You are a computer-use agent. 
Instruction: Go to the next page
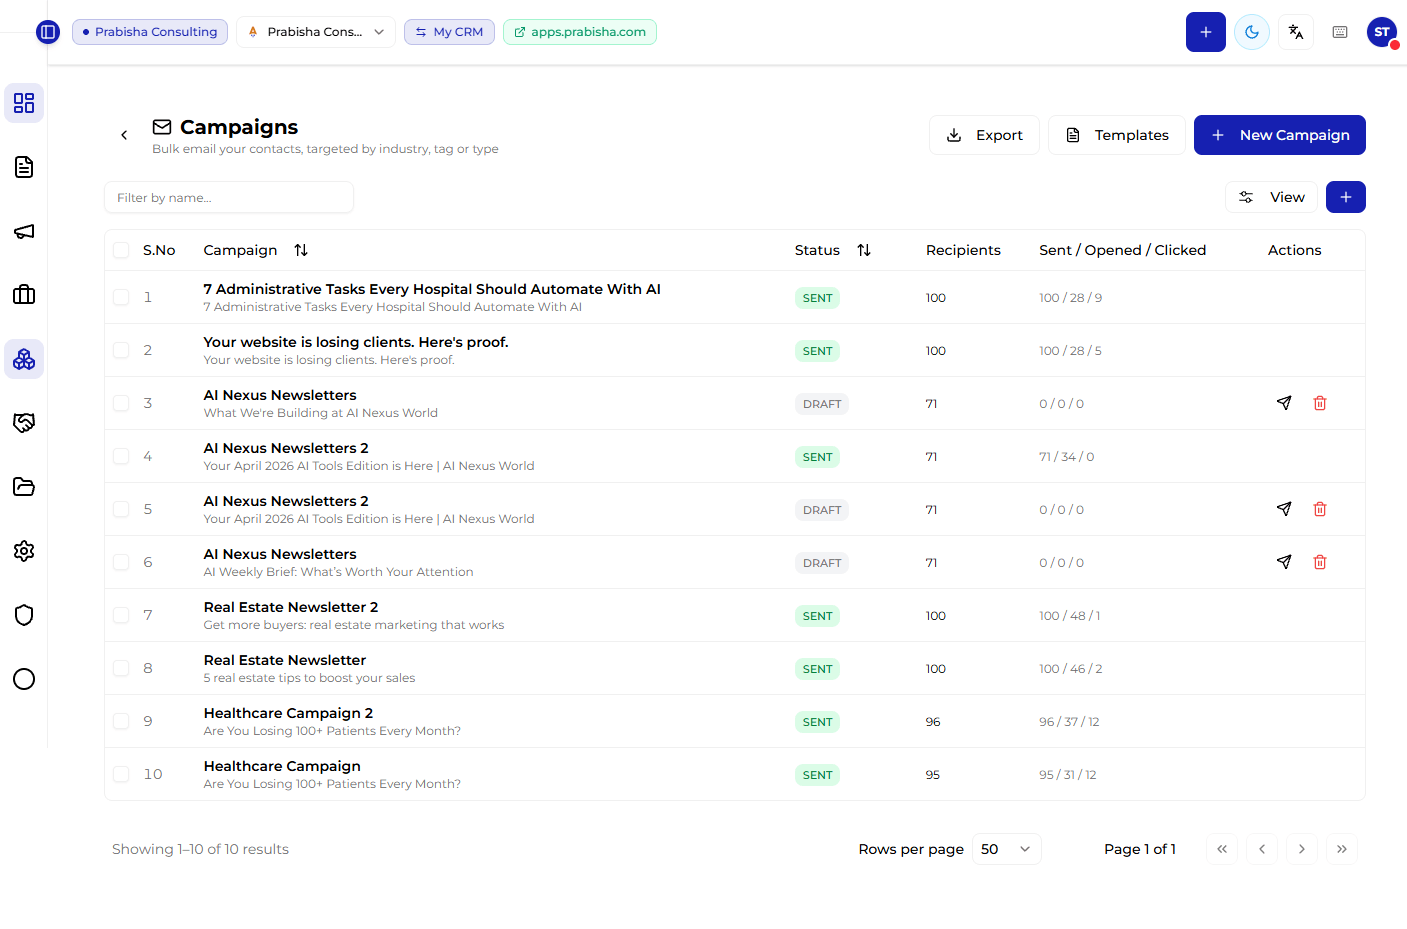coord(1302,849)
